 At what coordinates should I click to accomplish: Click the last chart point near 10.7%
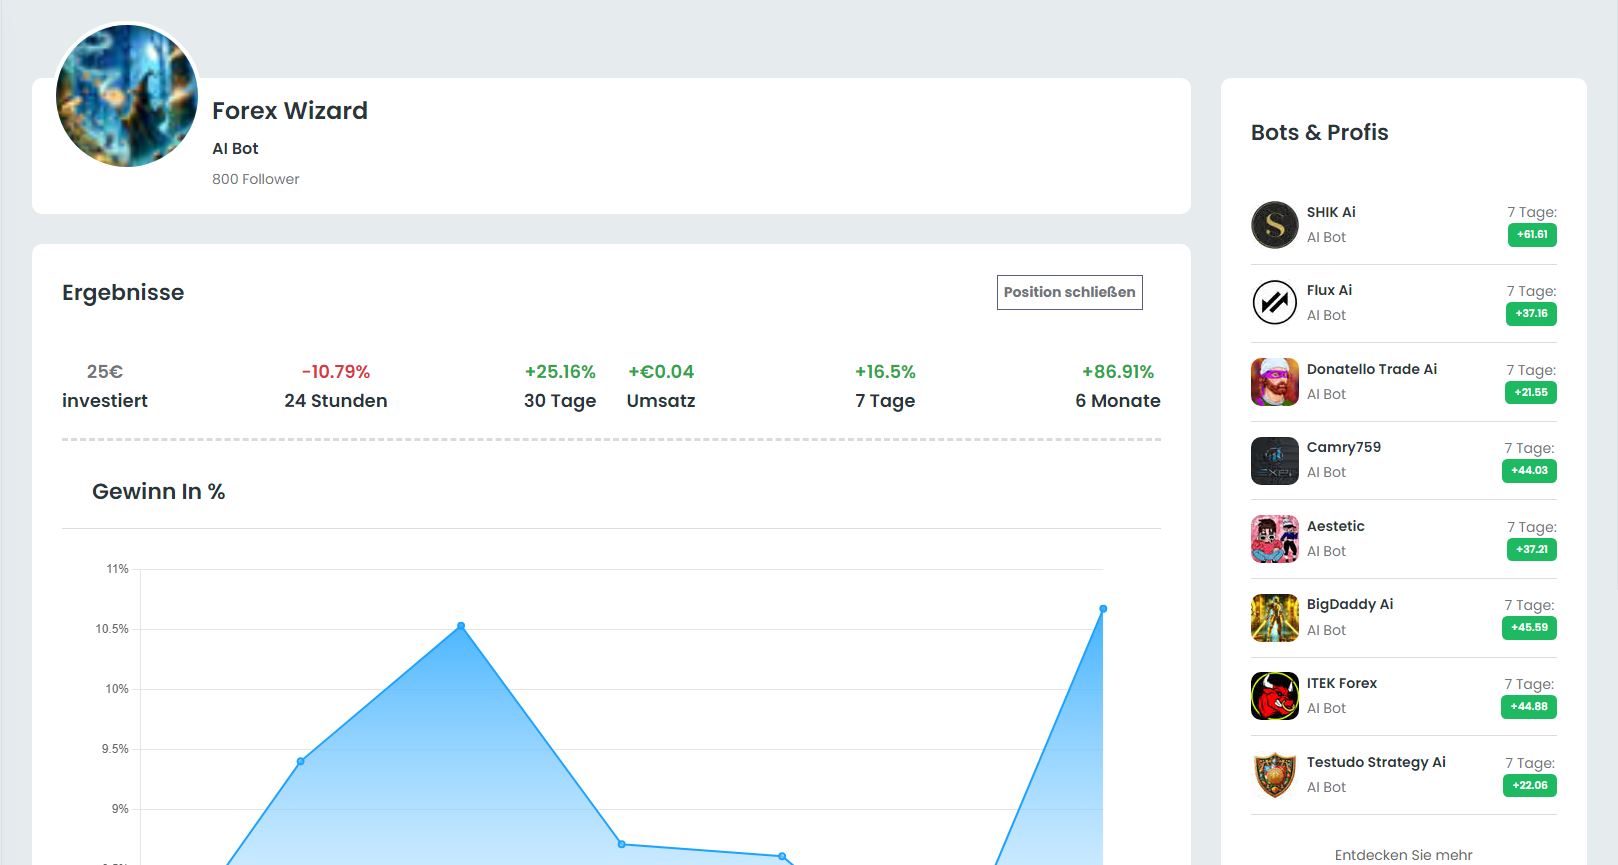1103,608
